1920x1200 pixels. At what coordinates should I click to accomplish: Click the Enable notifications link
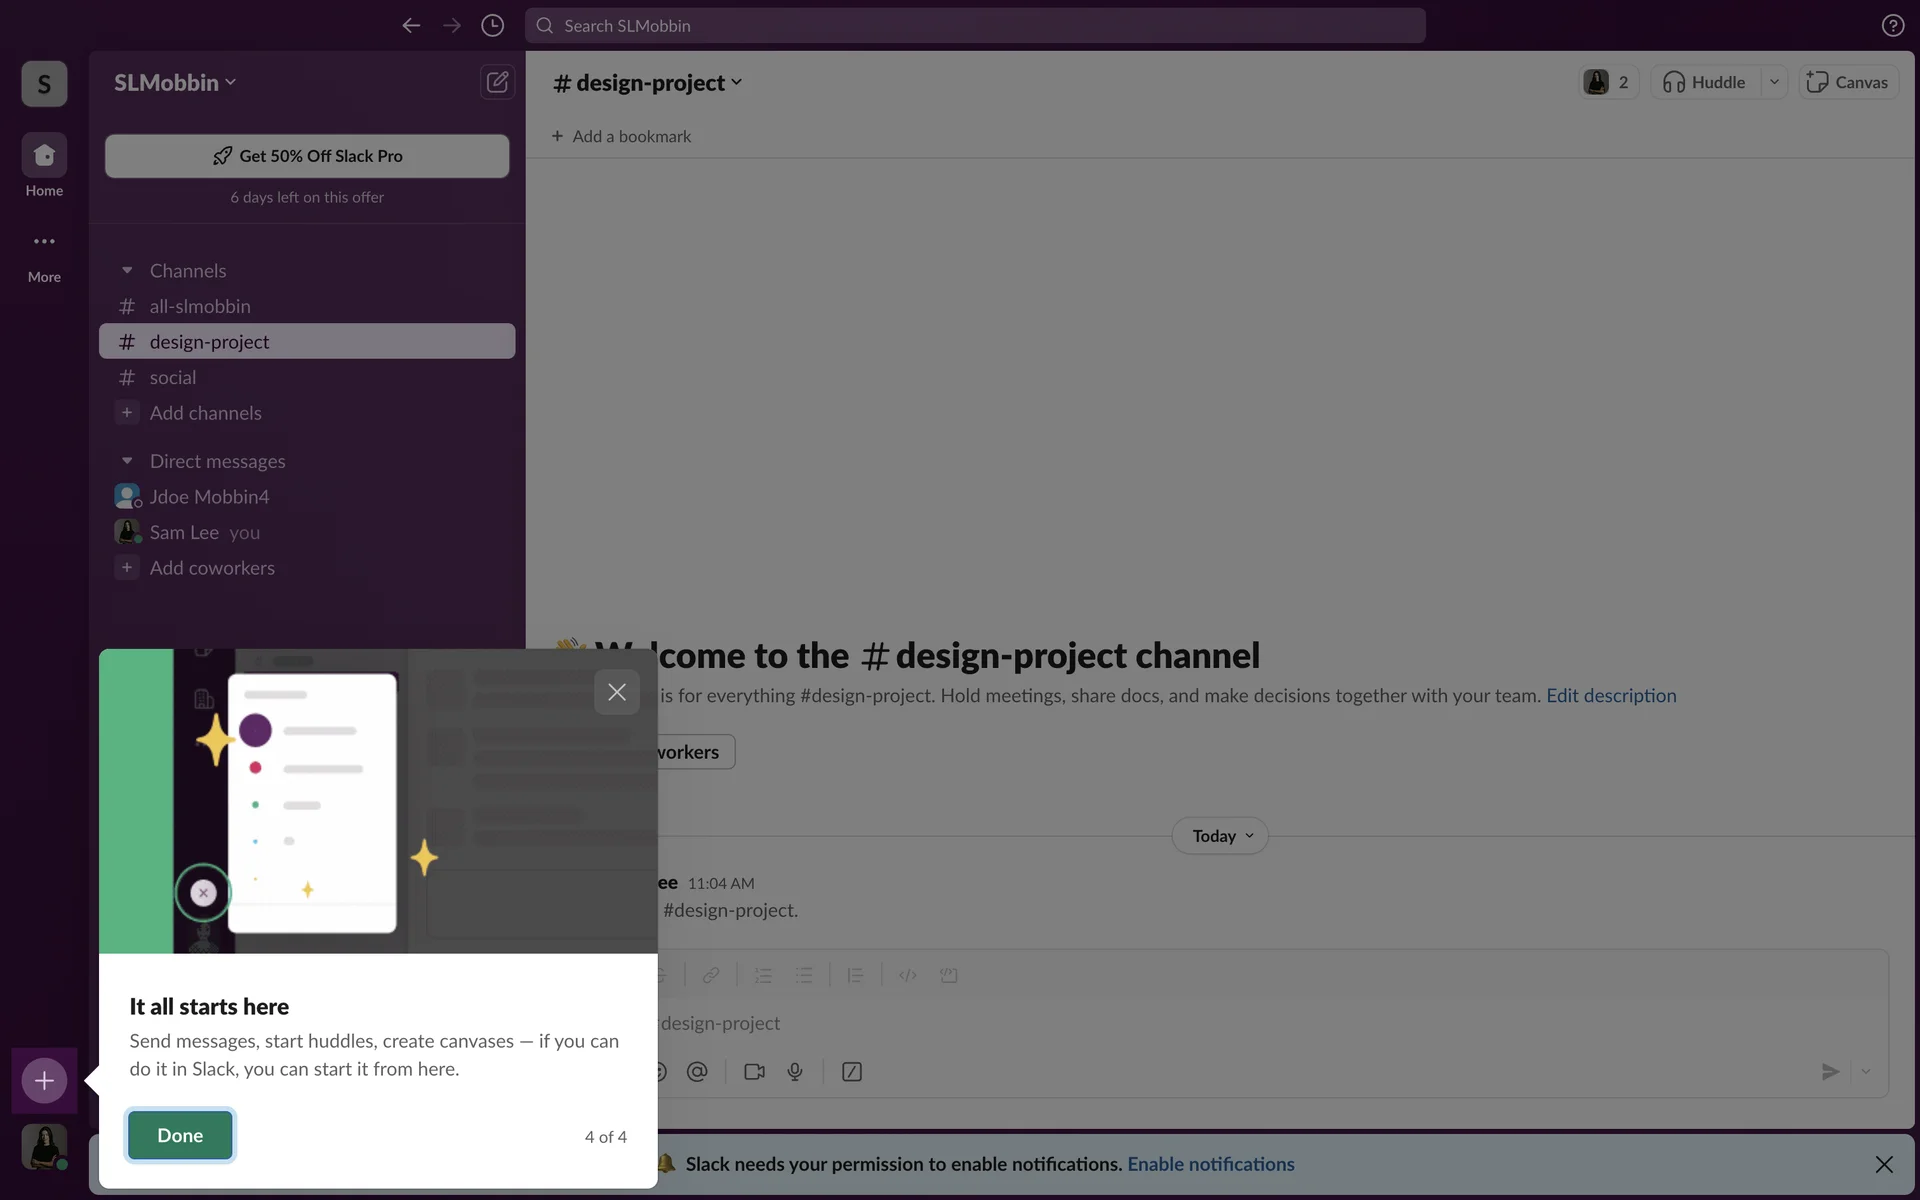click(x=1210, y=1164)
